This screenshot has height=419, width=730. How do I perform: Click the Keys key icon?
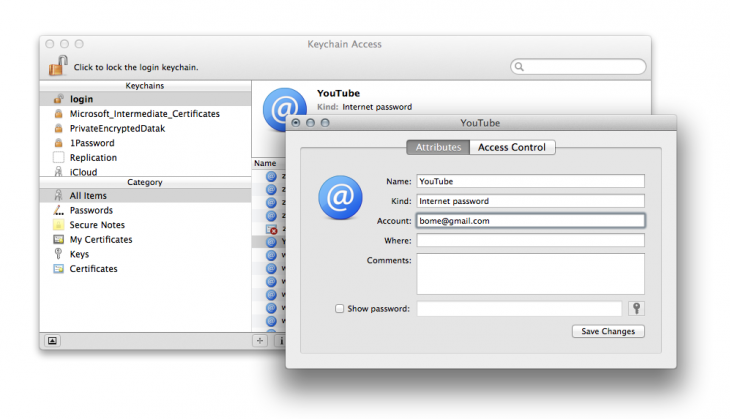tap(58, 254)
